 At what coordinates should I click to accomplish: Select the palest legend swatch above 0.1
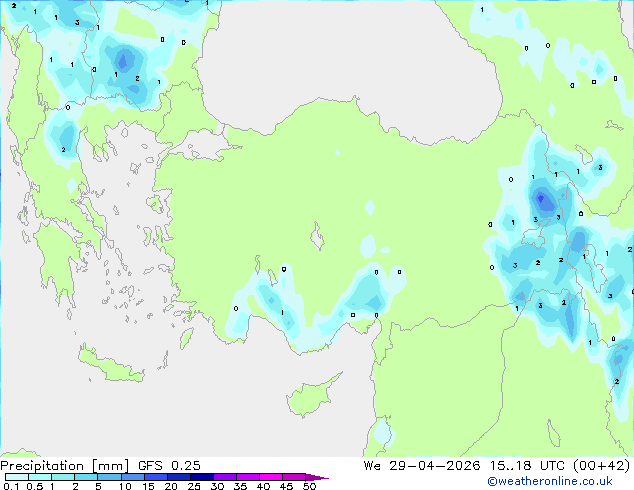(x=17, y=477)
